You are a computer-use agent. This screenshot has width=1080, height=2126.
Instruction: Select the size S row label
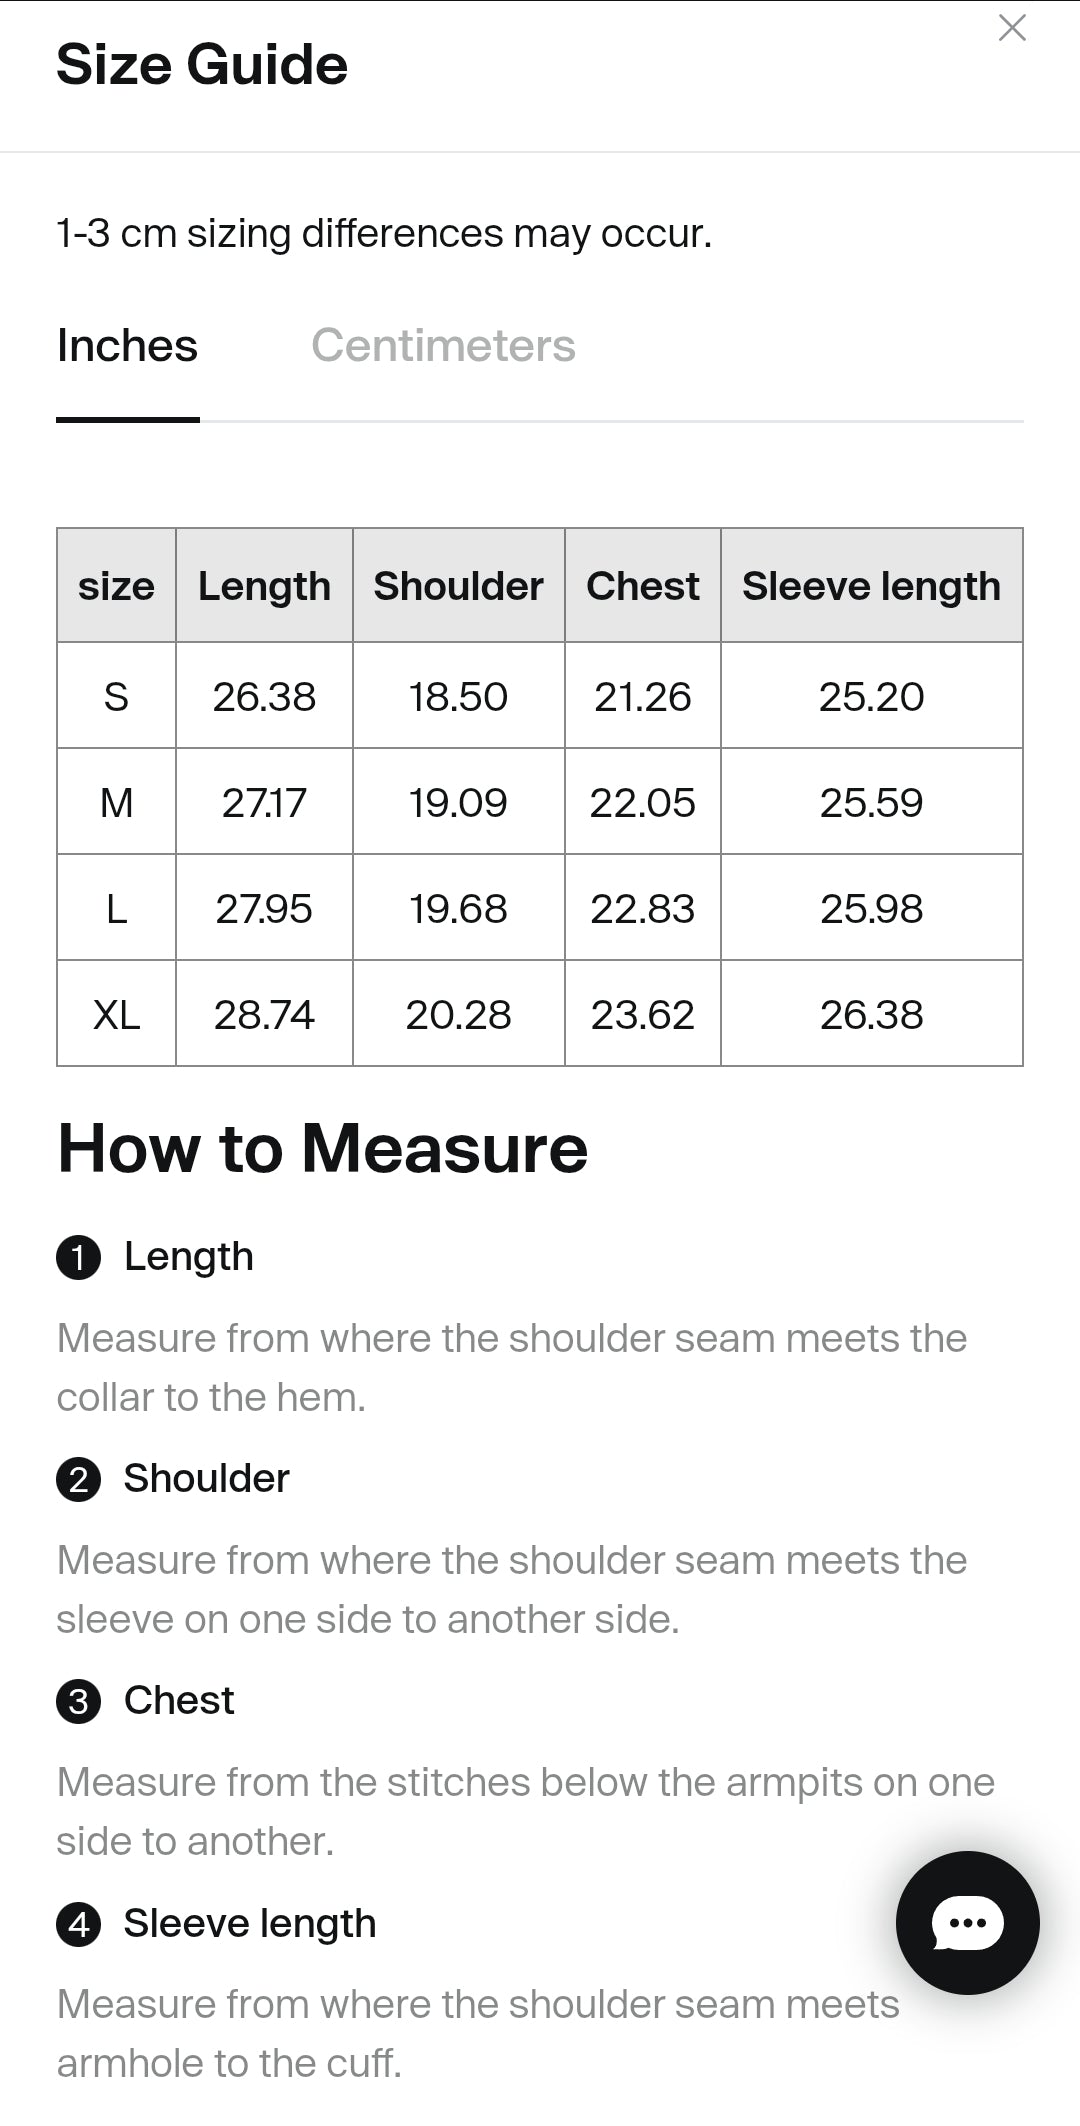pyautogui.click(x=116, y=696)
